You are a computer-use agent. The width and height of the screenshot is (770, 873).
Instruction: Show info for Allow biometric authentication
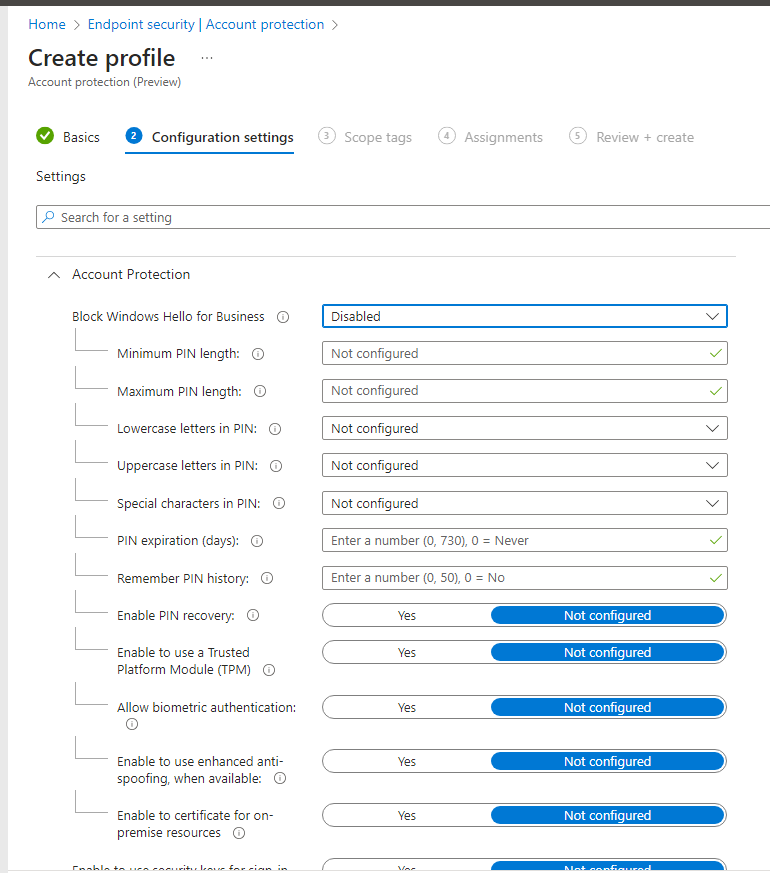(x=132, y=724)
